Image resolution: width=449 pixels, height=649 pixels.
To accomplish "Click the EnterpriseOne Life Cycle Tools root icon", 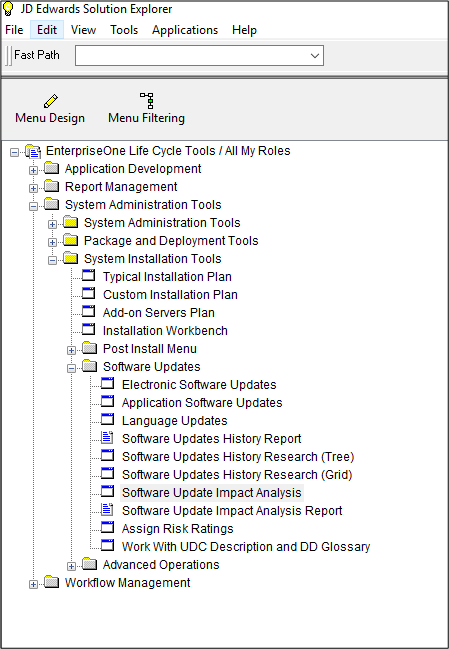I will (x=33, y=151).
